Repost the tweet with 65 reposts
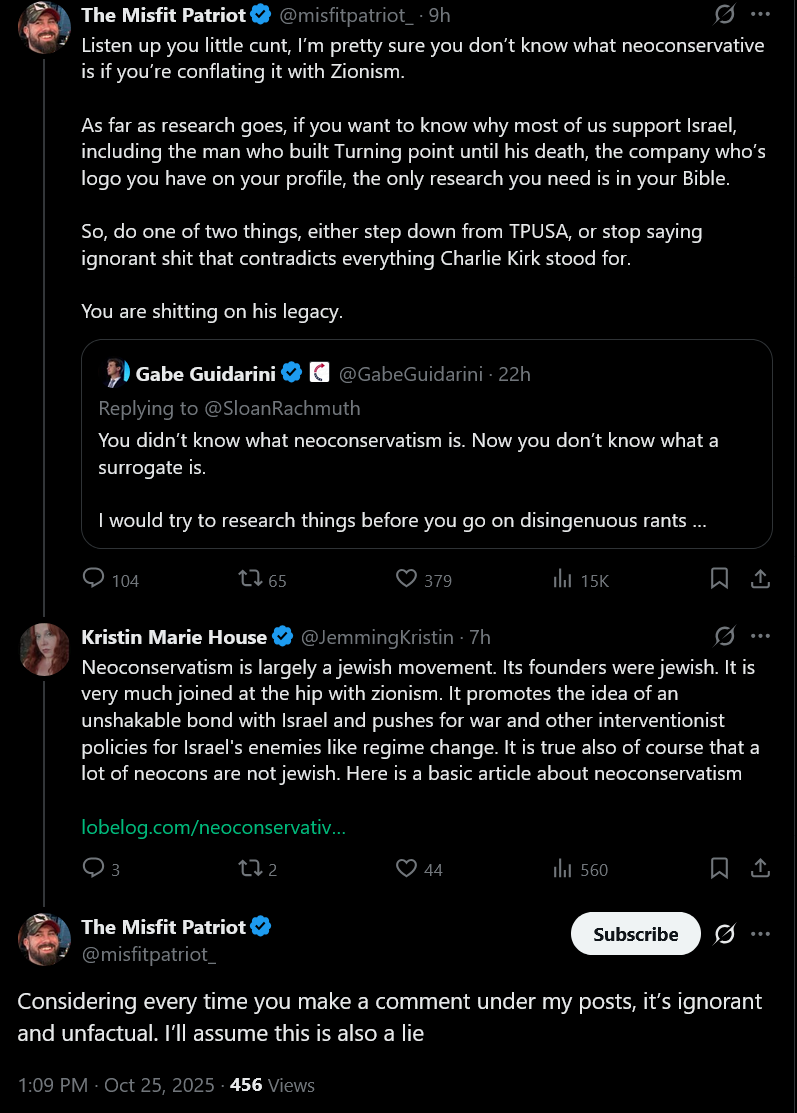 point(250,579)
